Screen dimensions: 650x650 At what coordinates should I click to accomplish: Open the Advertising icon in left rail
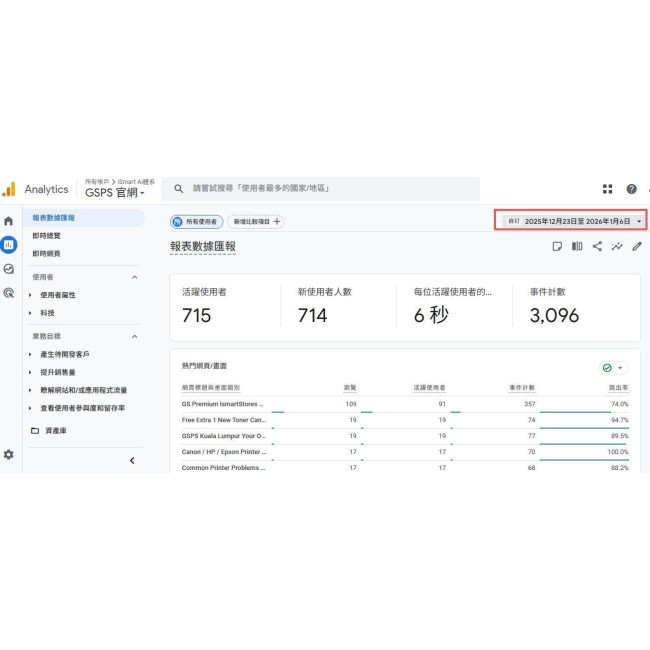pyautogui.click(x=9, y=293)
